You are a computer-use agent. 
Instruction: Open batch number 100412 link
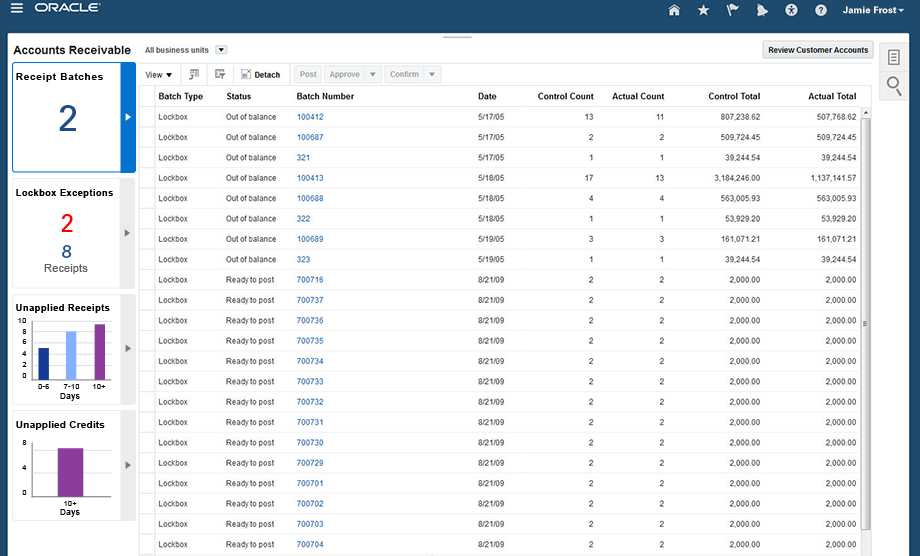coord(310,117)
